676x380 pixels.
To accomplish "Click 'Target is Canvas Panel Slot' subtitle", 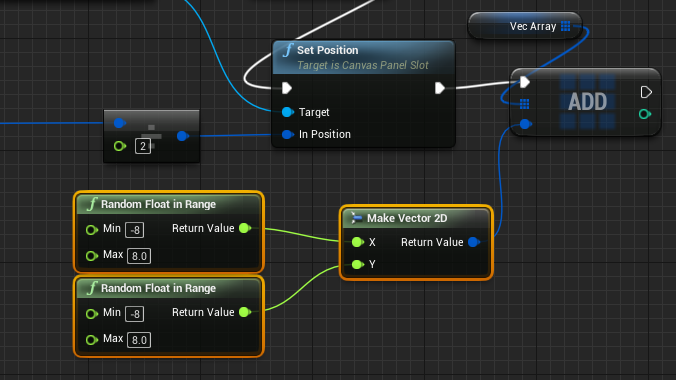I will click(363, 65).
